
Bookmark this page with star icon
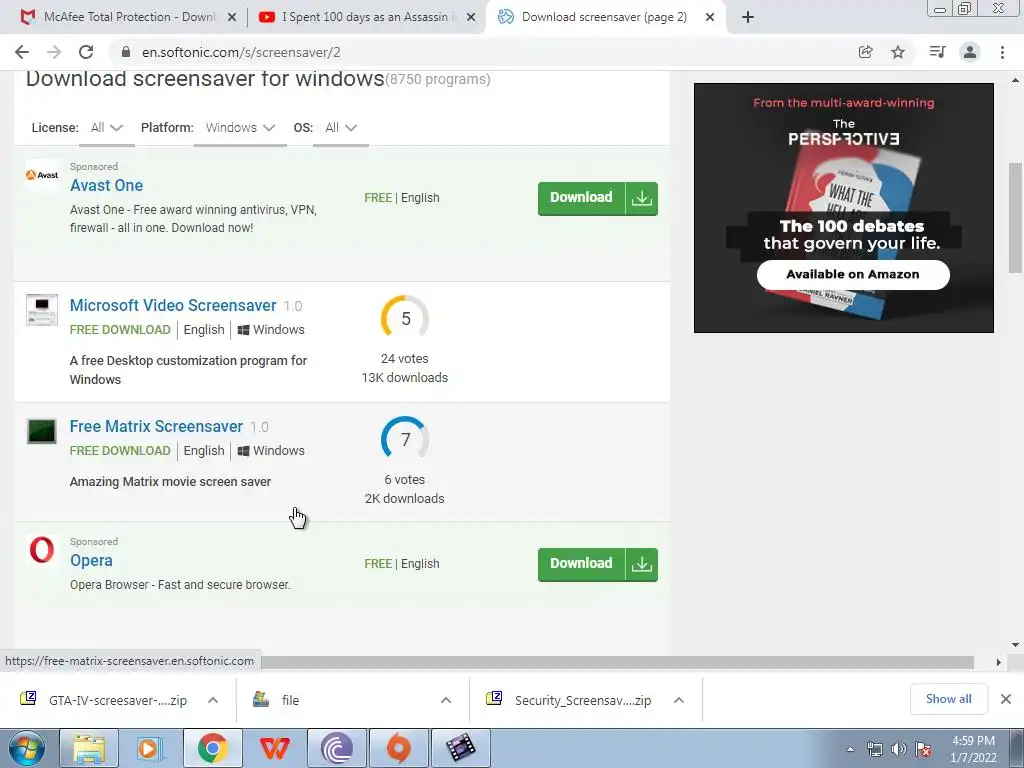click(899, 52)
